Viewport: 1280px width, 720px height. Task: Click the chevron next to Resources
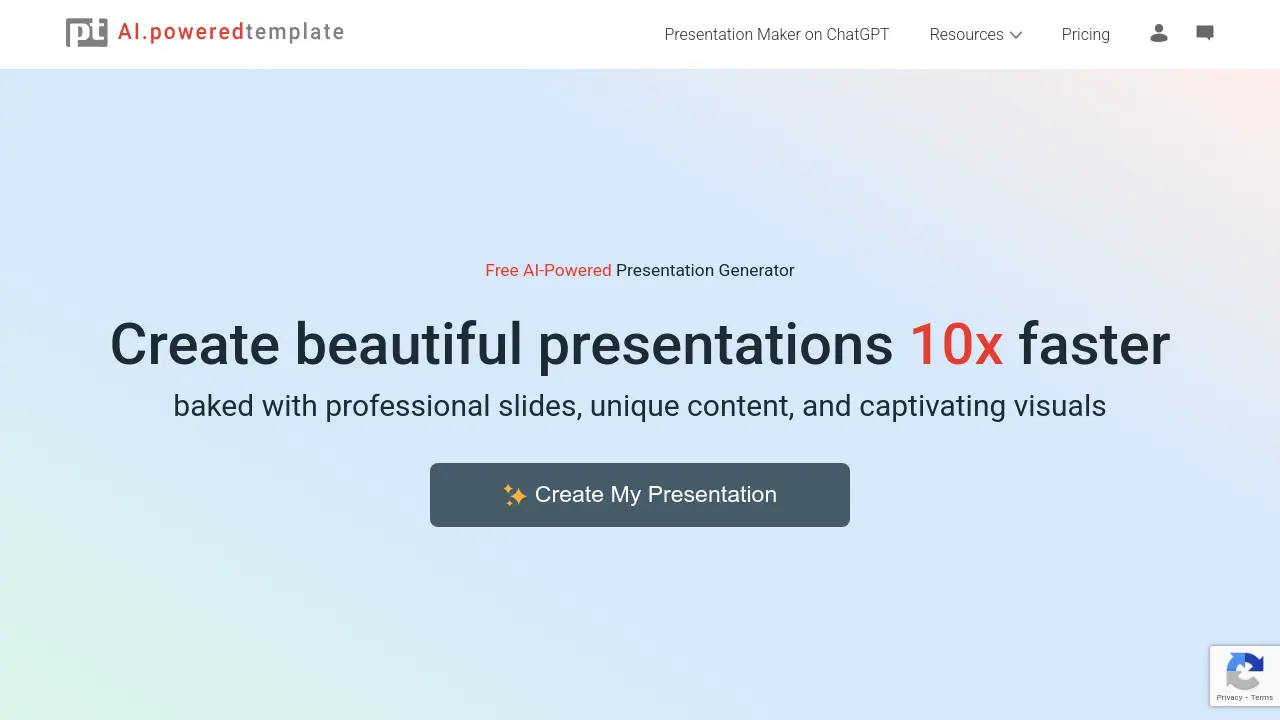click(1016, 35)
